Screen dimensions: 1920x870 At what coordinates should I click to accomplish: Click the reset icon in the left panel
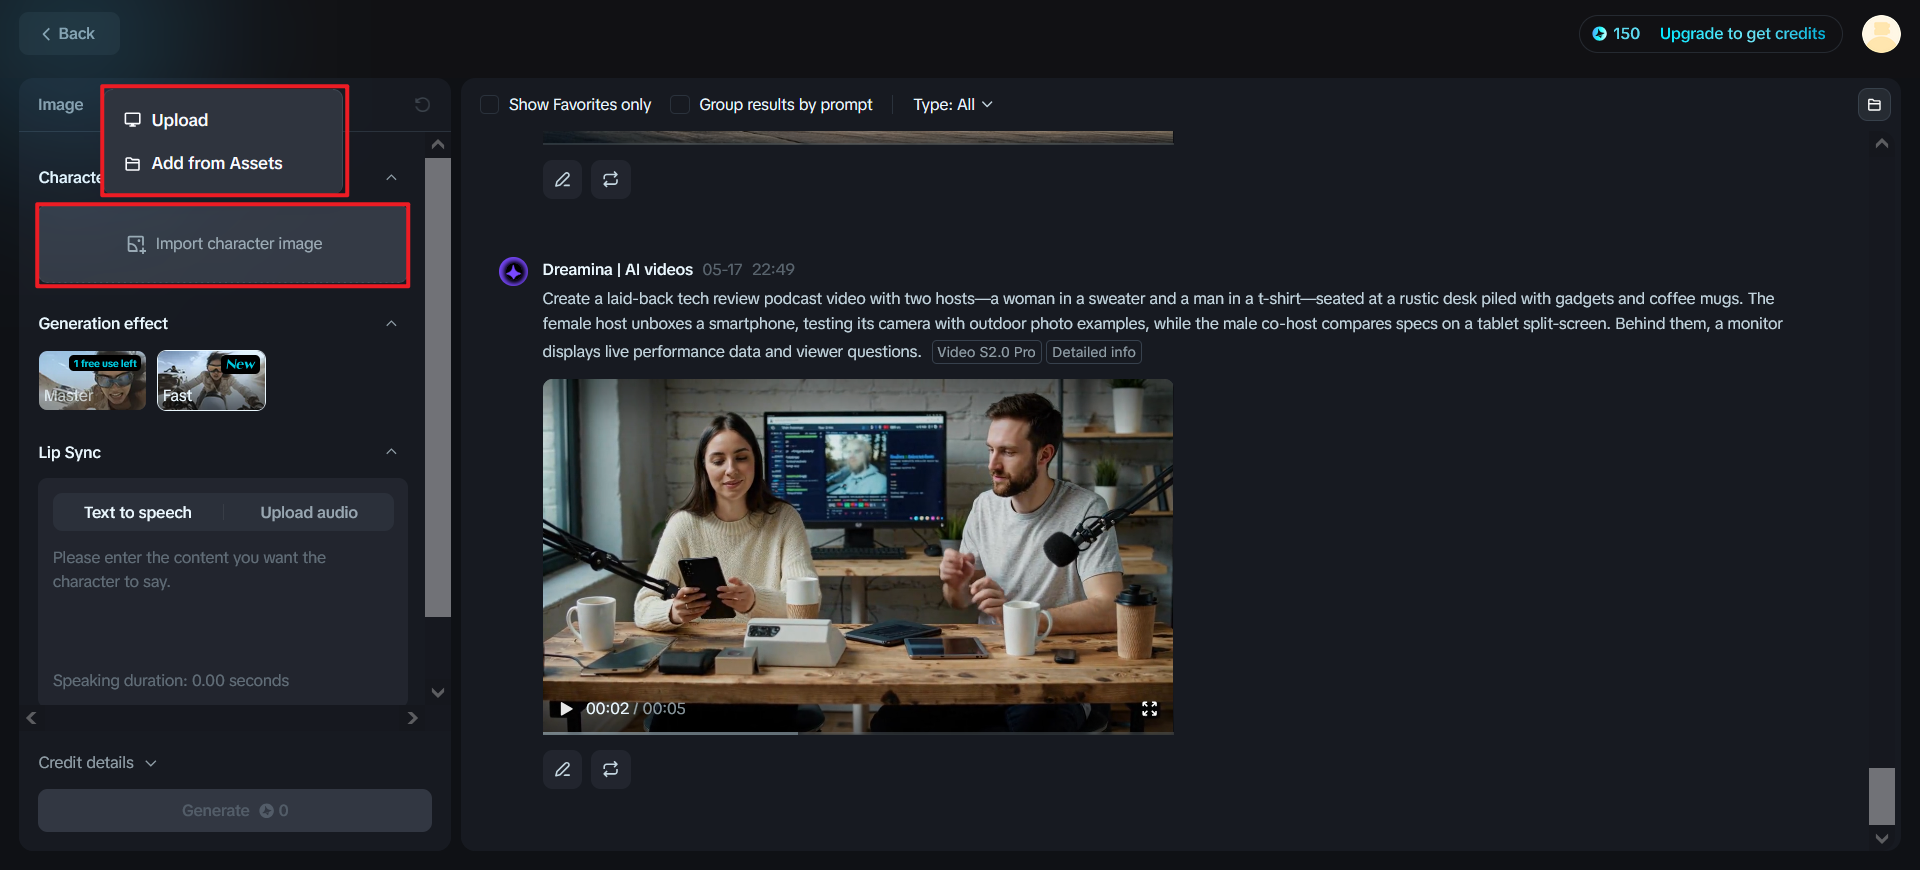422,104
